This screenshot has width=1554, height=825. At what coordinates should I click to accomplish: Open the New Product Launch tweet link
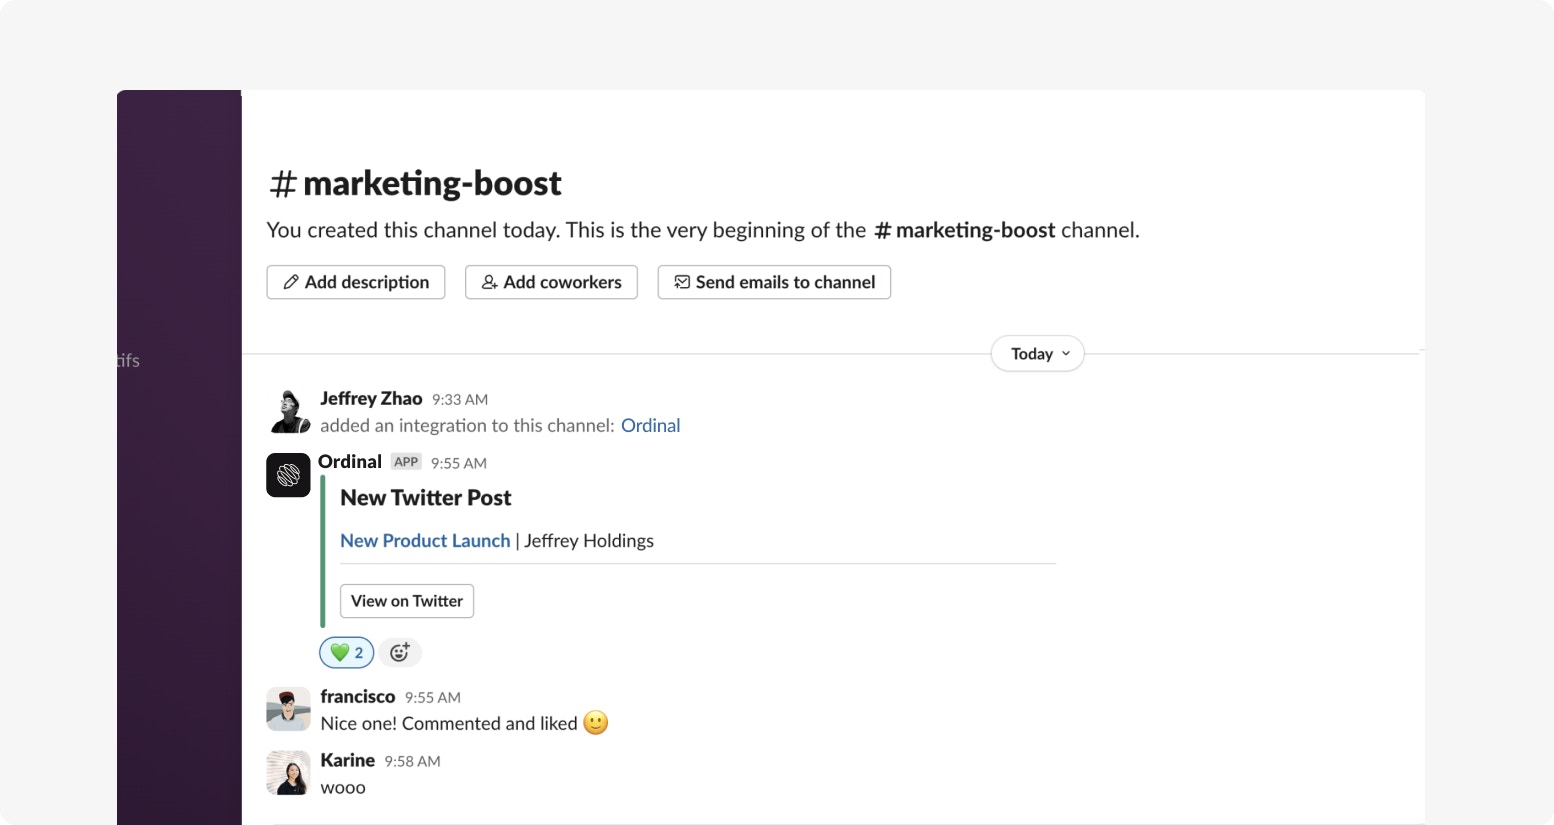tap(424, 540)
